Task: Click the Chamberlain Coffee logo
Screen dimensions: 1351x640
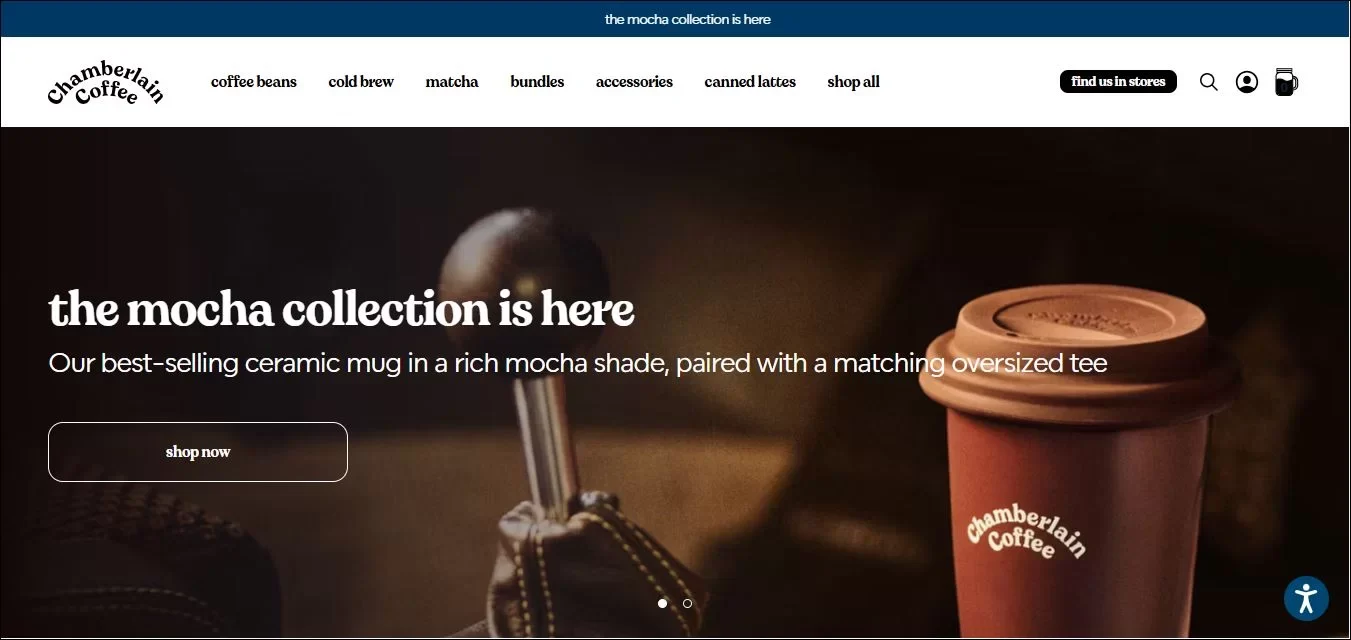Action: point(105,83)
